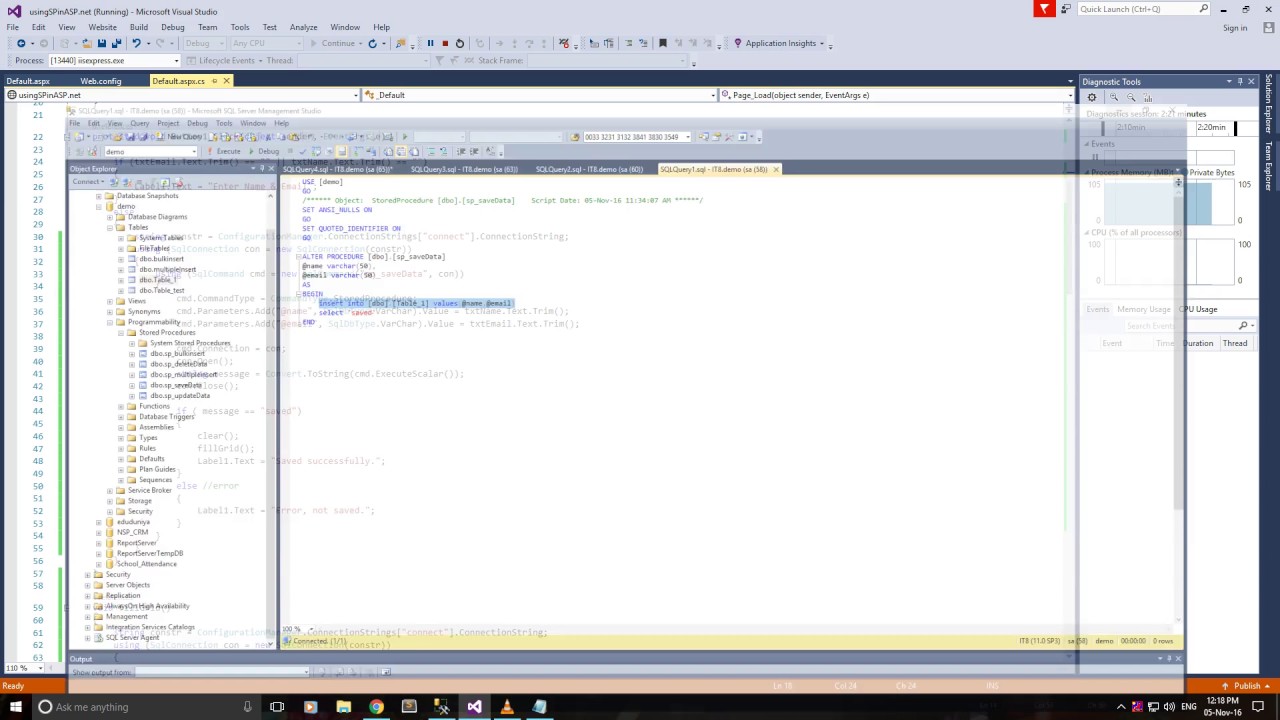Screen dimensions: 1280x720
Task: Select the CPU Usage tab in Diagnostic Tools
Action: point(1199,309)
